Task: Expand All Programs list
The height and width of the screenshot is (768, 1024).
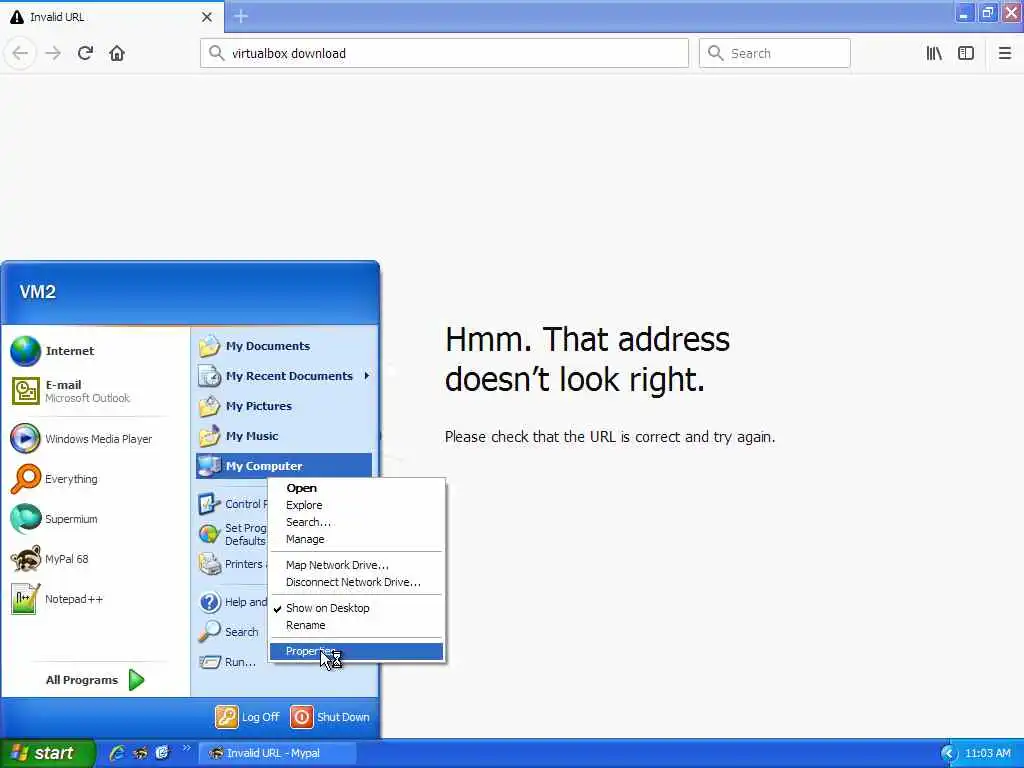Action: 95,680
